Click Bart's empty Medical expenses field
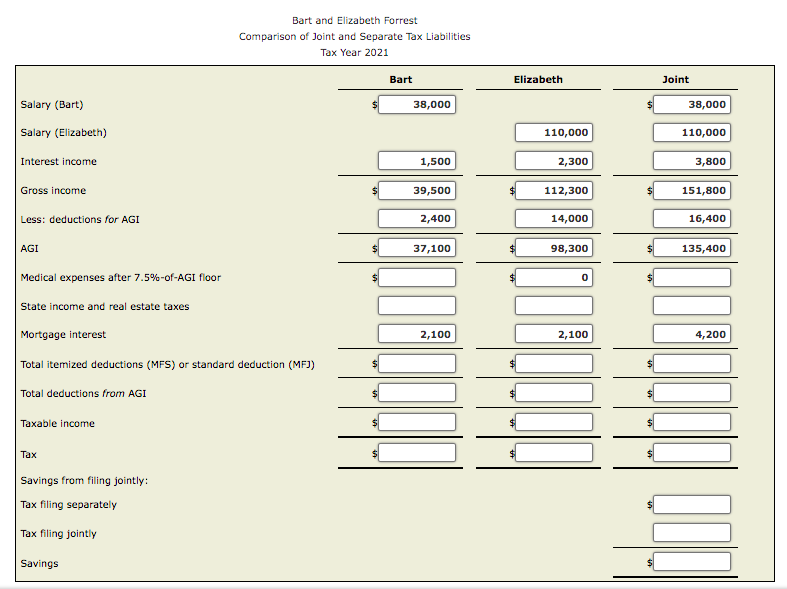 pyautogui.click(x=417, y=277)
